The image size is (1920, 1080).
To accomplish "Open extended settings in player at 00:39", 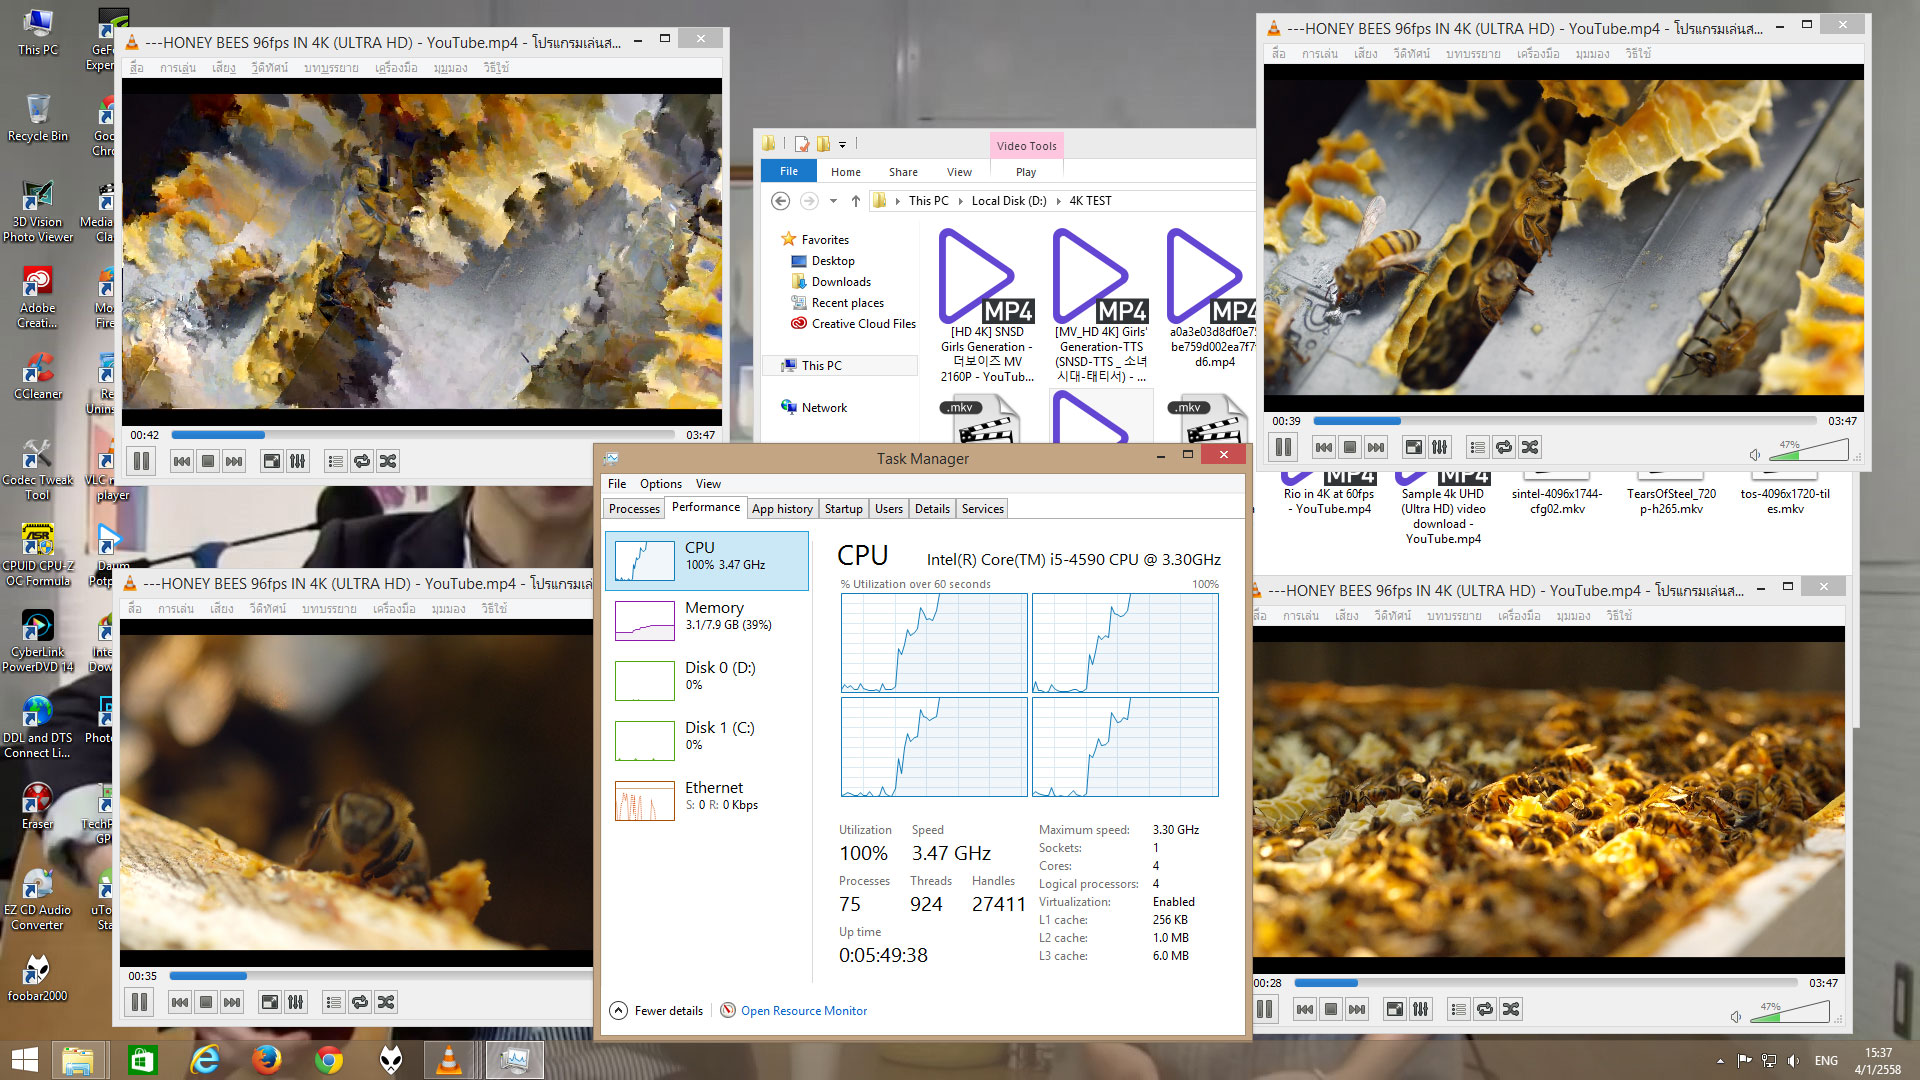I will [x=1439, y=447].
